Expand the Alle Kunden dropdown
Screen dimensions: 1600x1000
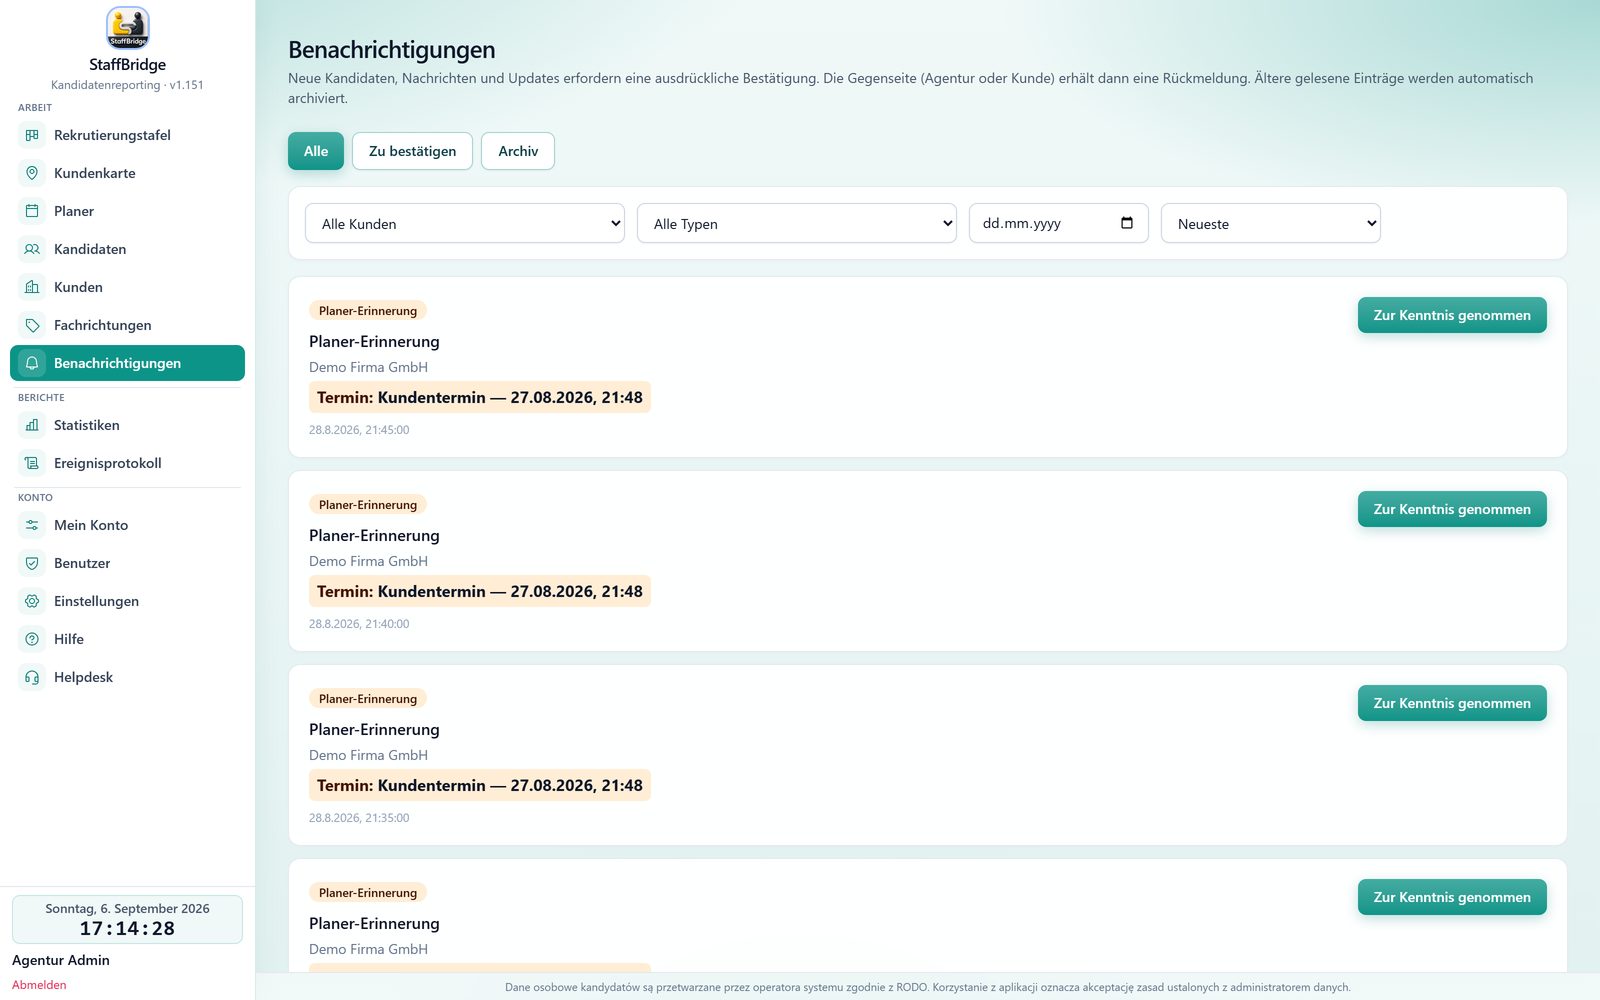pos(465,223)
